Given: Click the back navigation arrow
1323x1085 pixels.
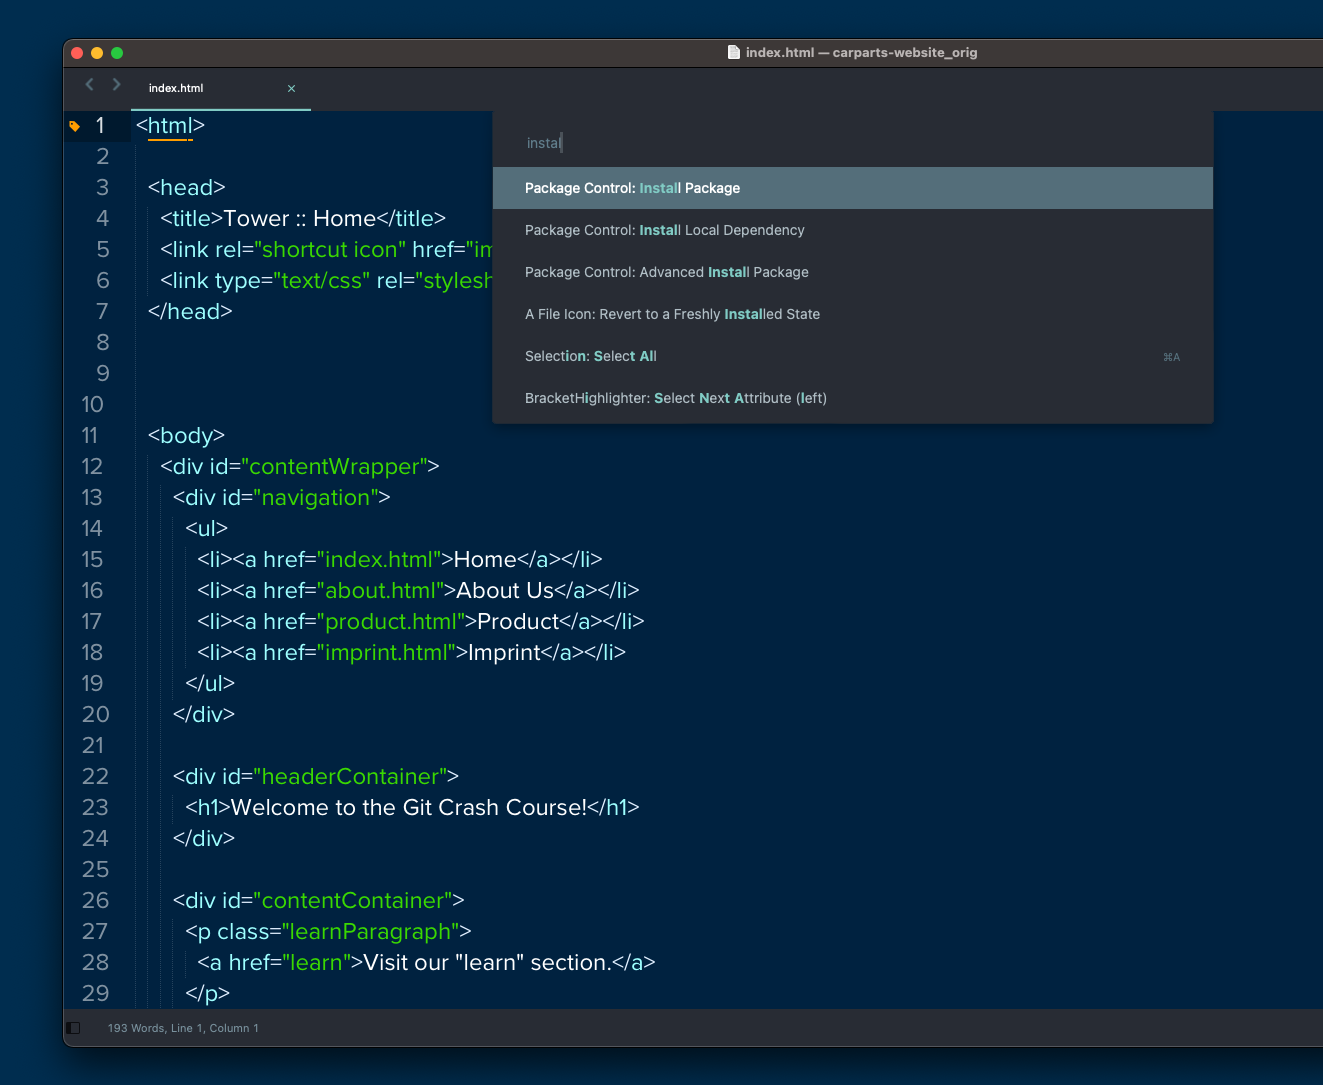Looking at the screenshot, I should (89, 85).
